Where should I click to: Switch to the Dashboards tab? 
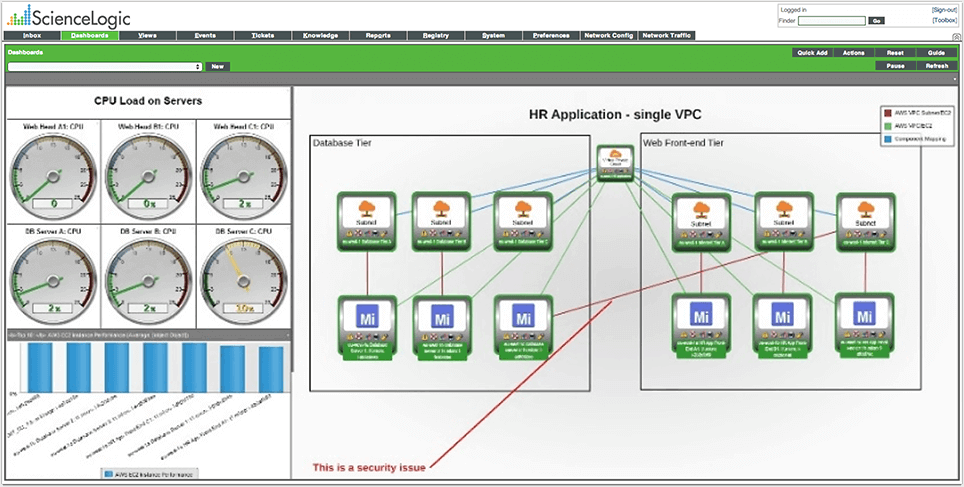(x=90, y=36)
